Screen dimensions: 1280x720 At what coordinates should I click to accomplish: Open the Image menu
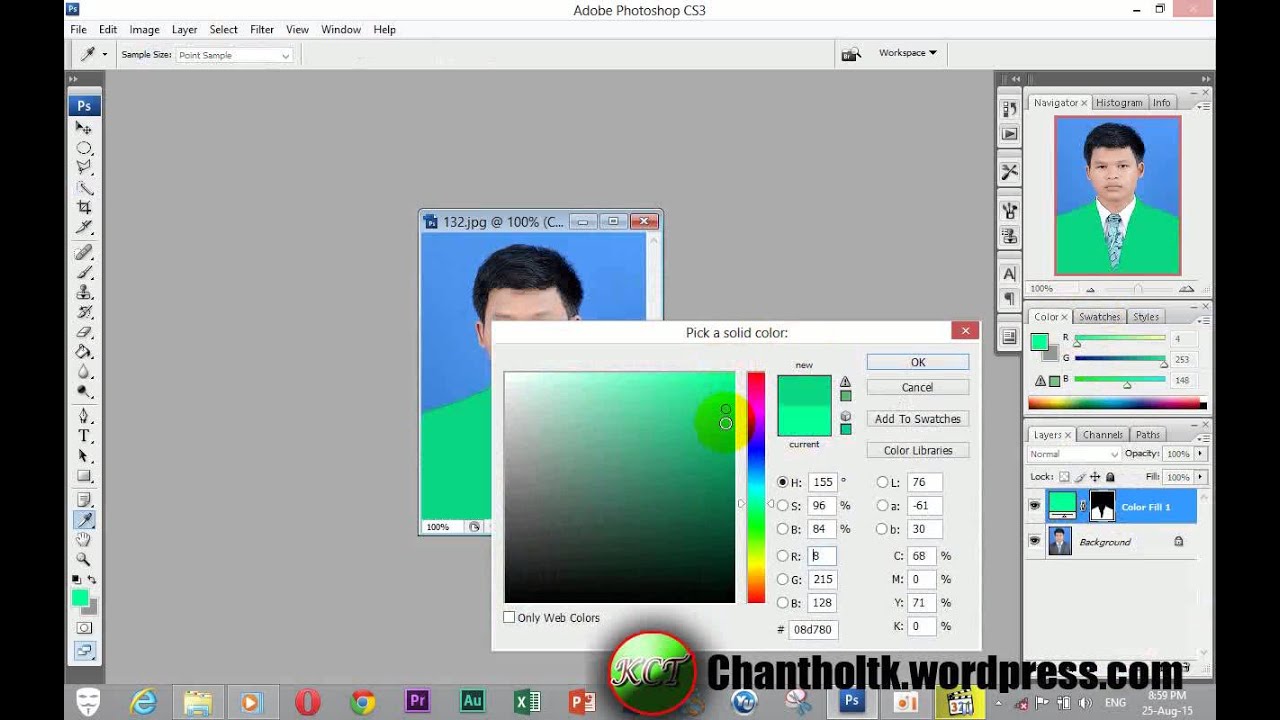[144, 30]
